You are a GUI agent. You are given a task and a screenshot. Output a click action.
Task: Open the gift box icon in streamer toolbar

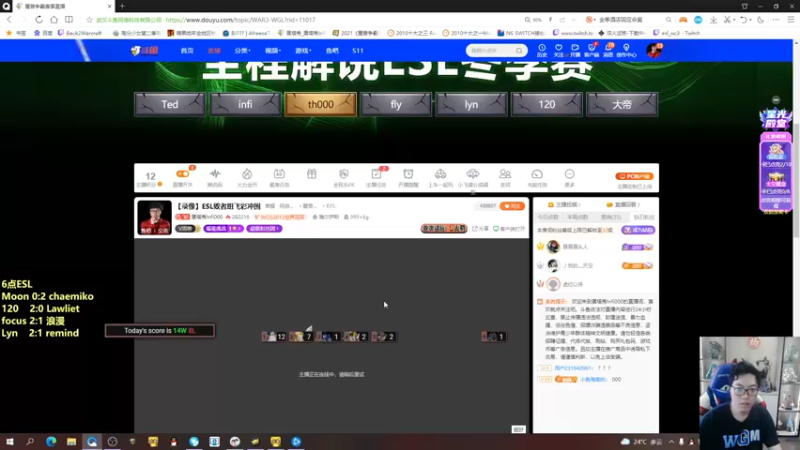(x=311, y=174)
